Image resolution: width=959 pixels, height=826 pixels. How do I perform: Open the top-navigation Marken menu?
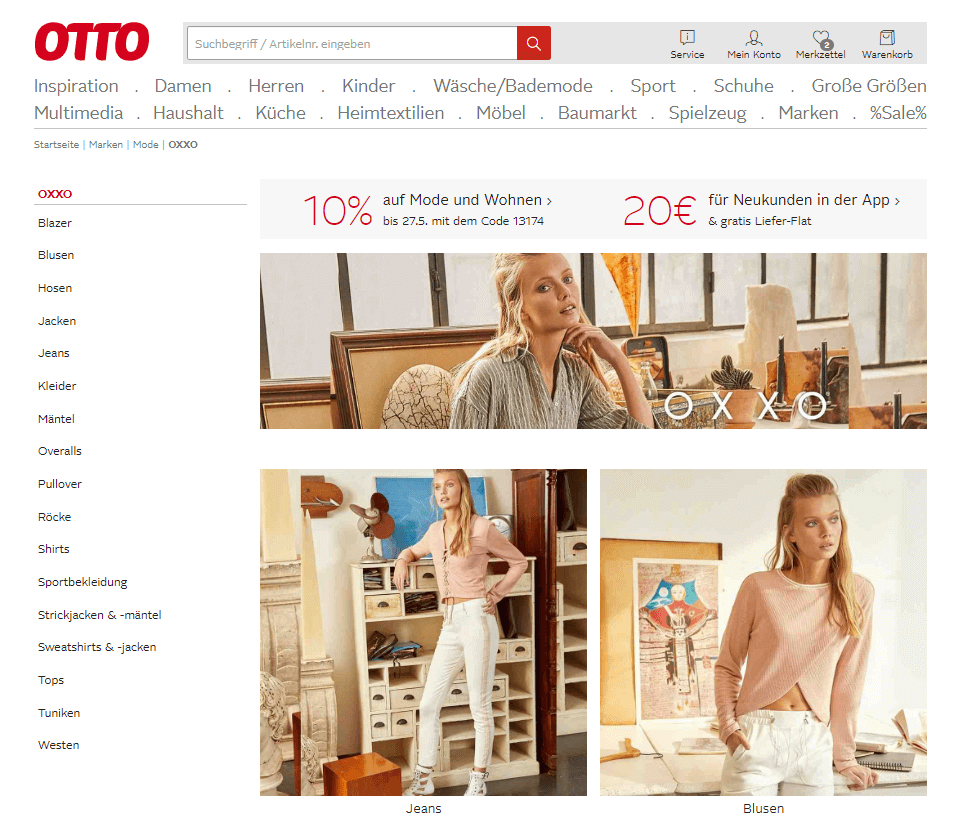[x=808, y=112]
